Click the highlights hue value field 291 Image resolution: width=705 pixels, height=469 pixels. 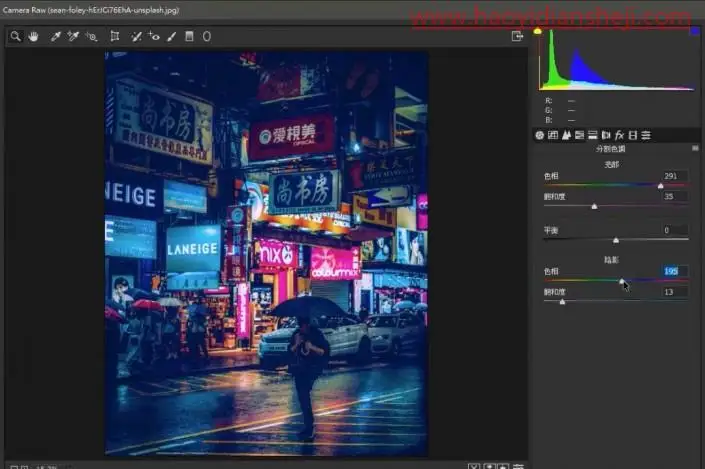(x=674, y=176)
